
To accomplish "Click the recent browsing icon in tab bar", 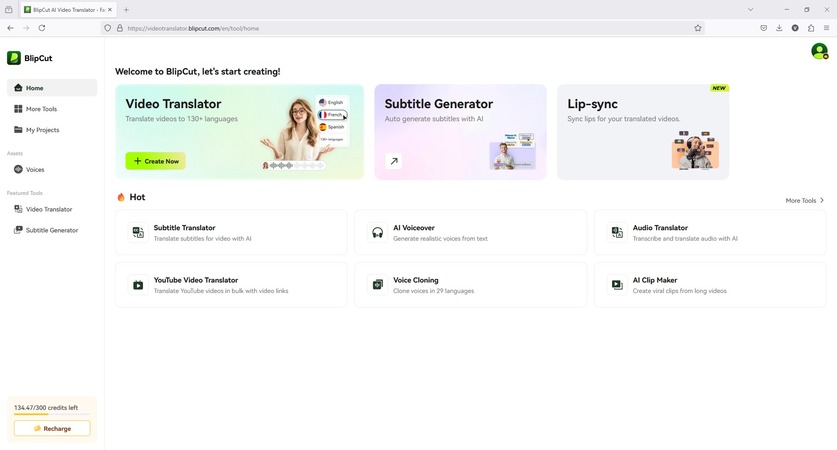I will tap(9, 10).
